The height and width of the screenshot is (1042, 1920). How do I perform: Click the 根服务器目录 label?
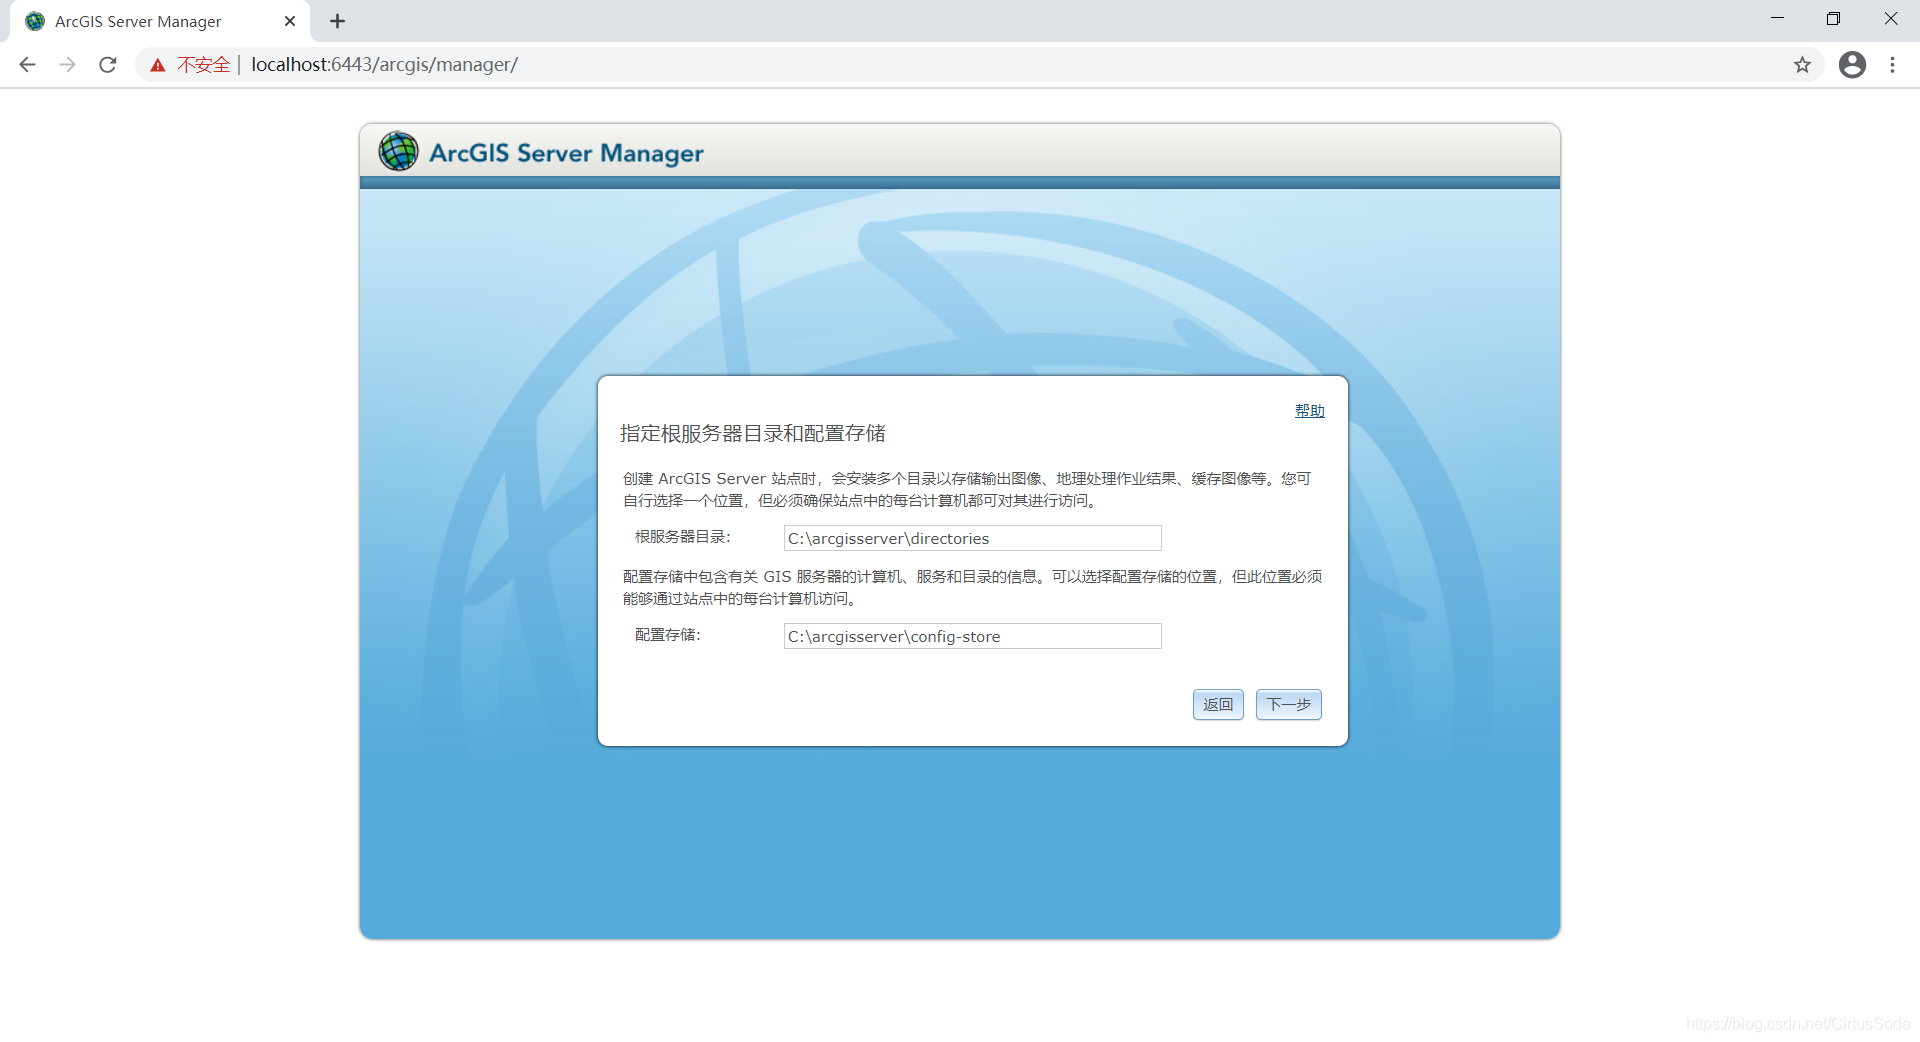[x=683, y=537]
